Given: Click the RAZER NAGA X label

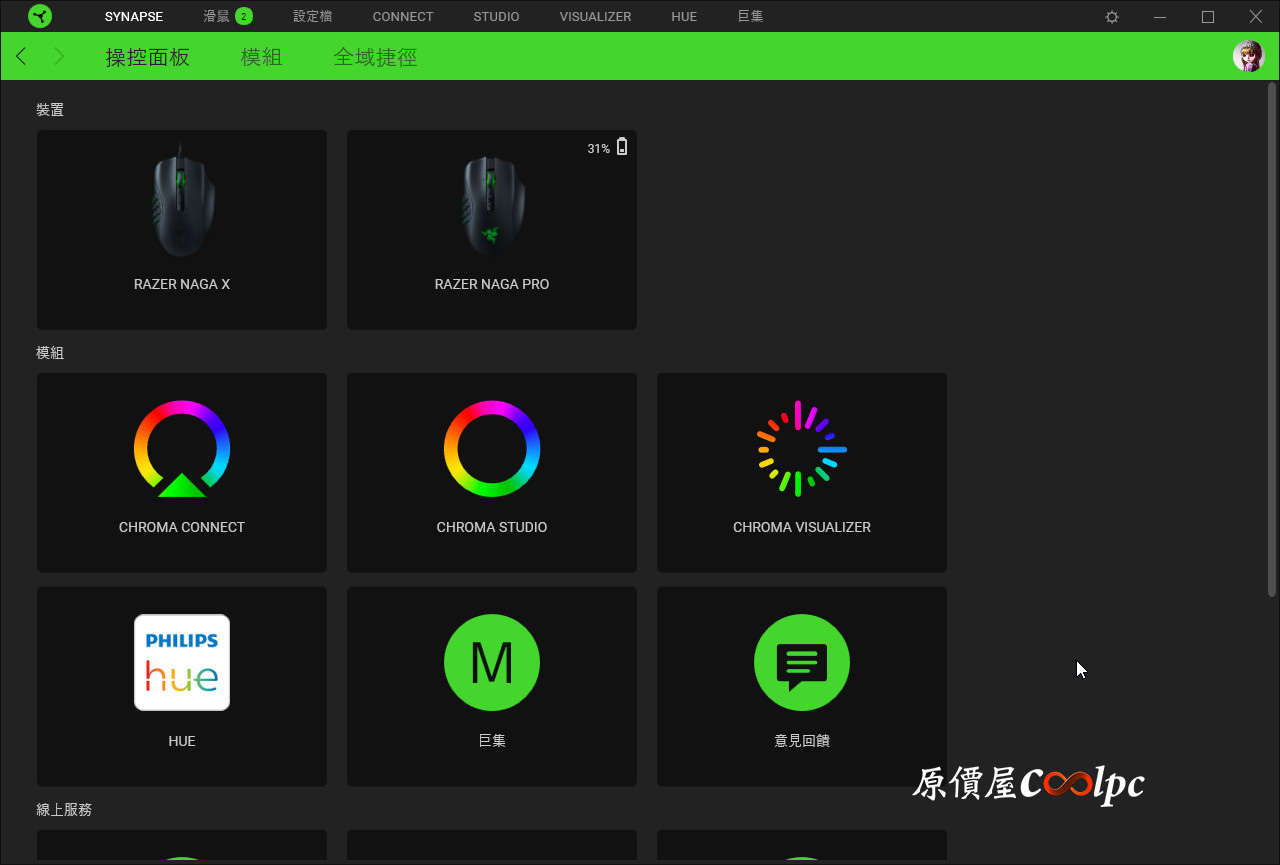Looking at the screenshot, I should tap(182, 284).
